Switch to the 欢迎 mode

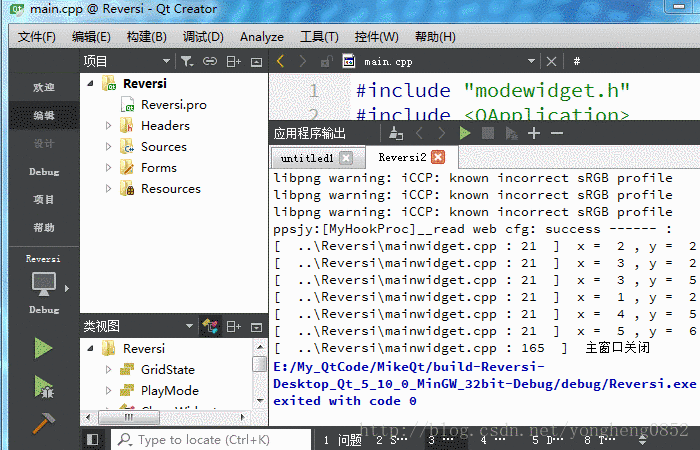44,88
